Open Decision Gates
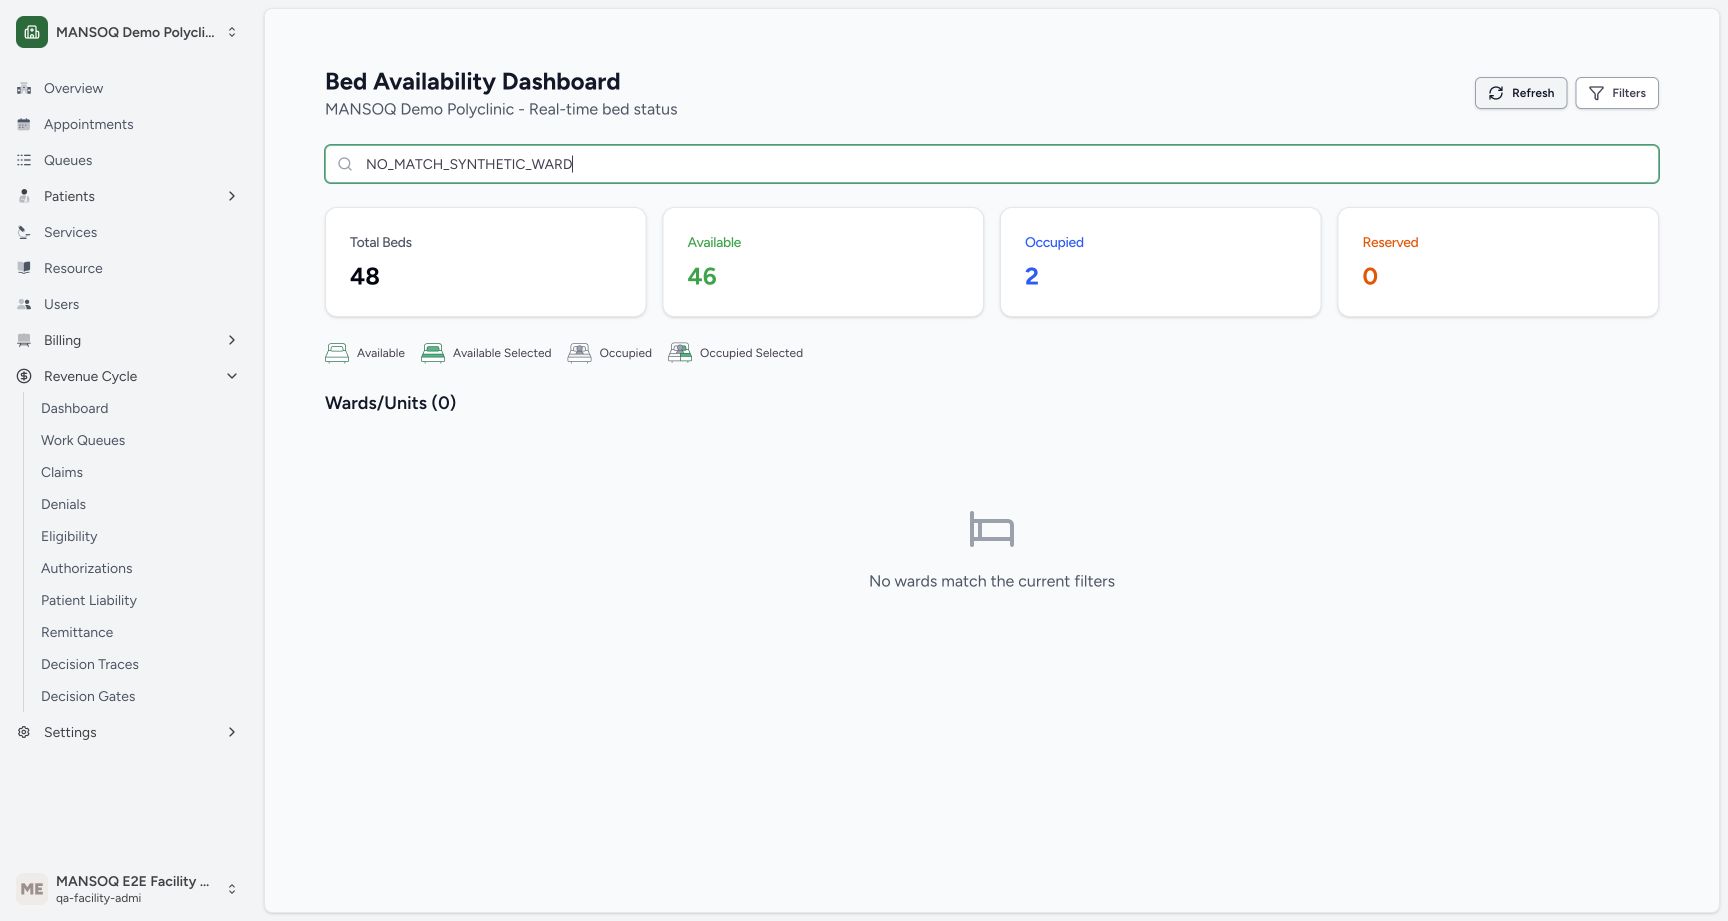 pos(88,696)
